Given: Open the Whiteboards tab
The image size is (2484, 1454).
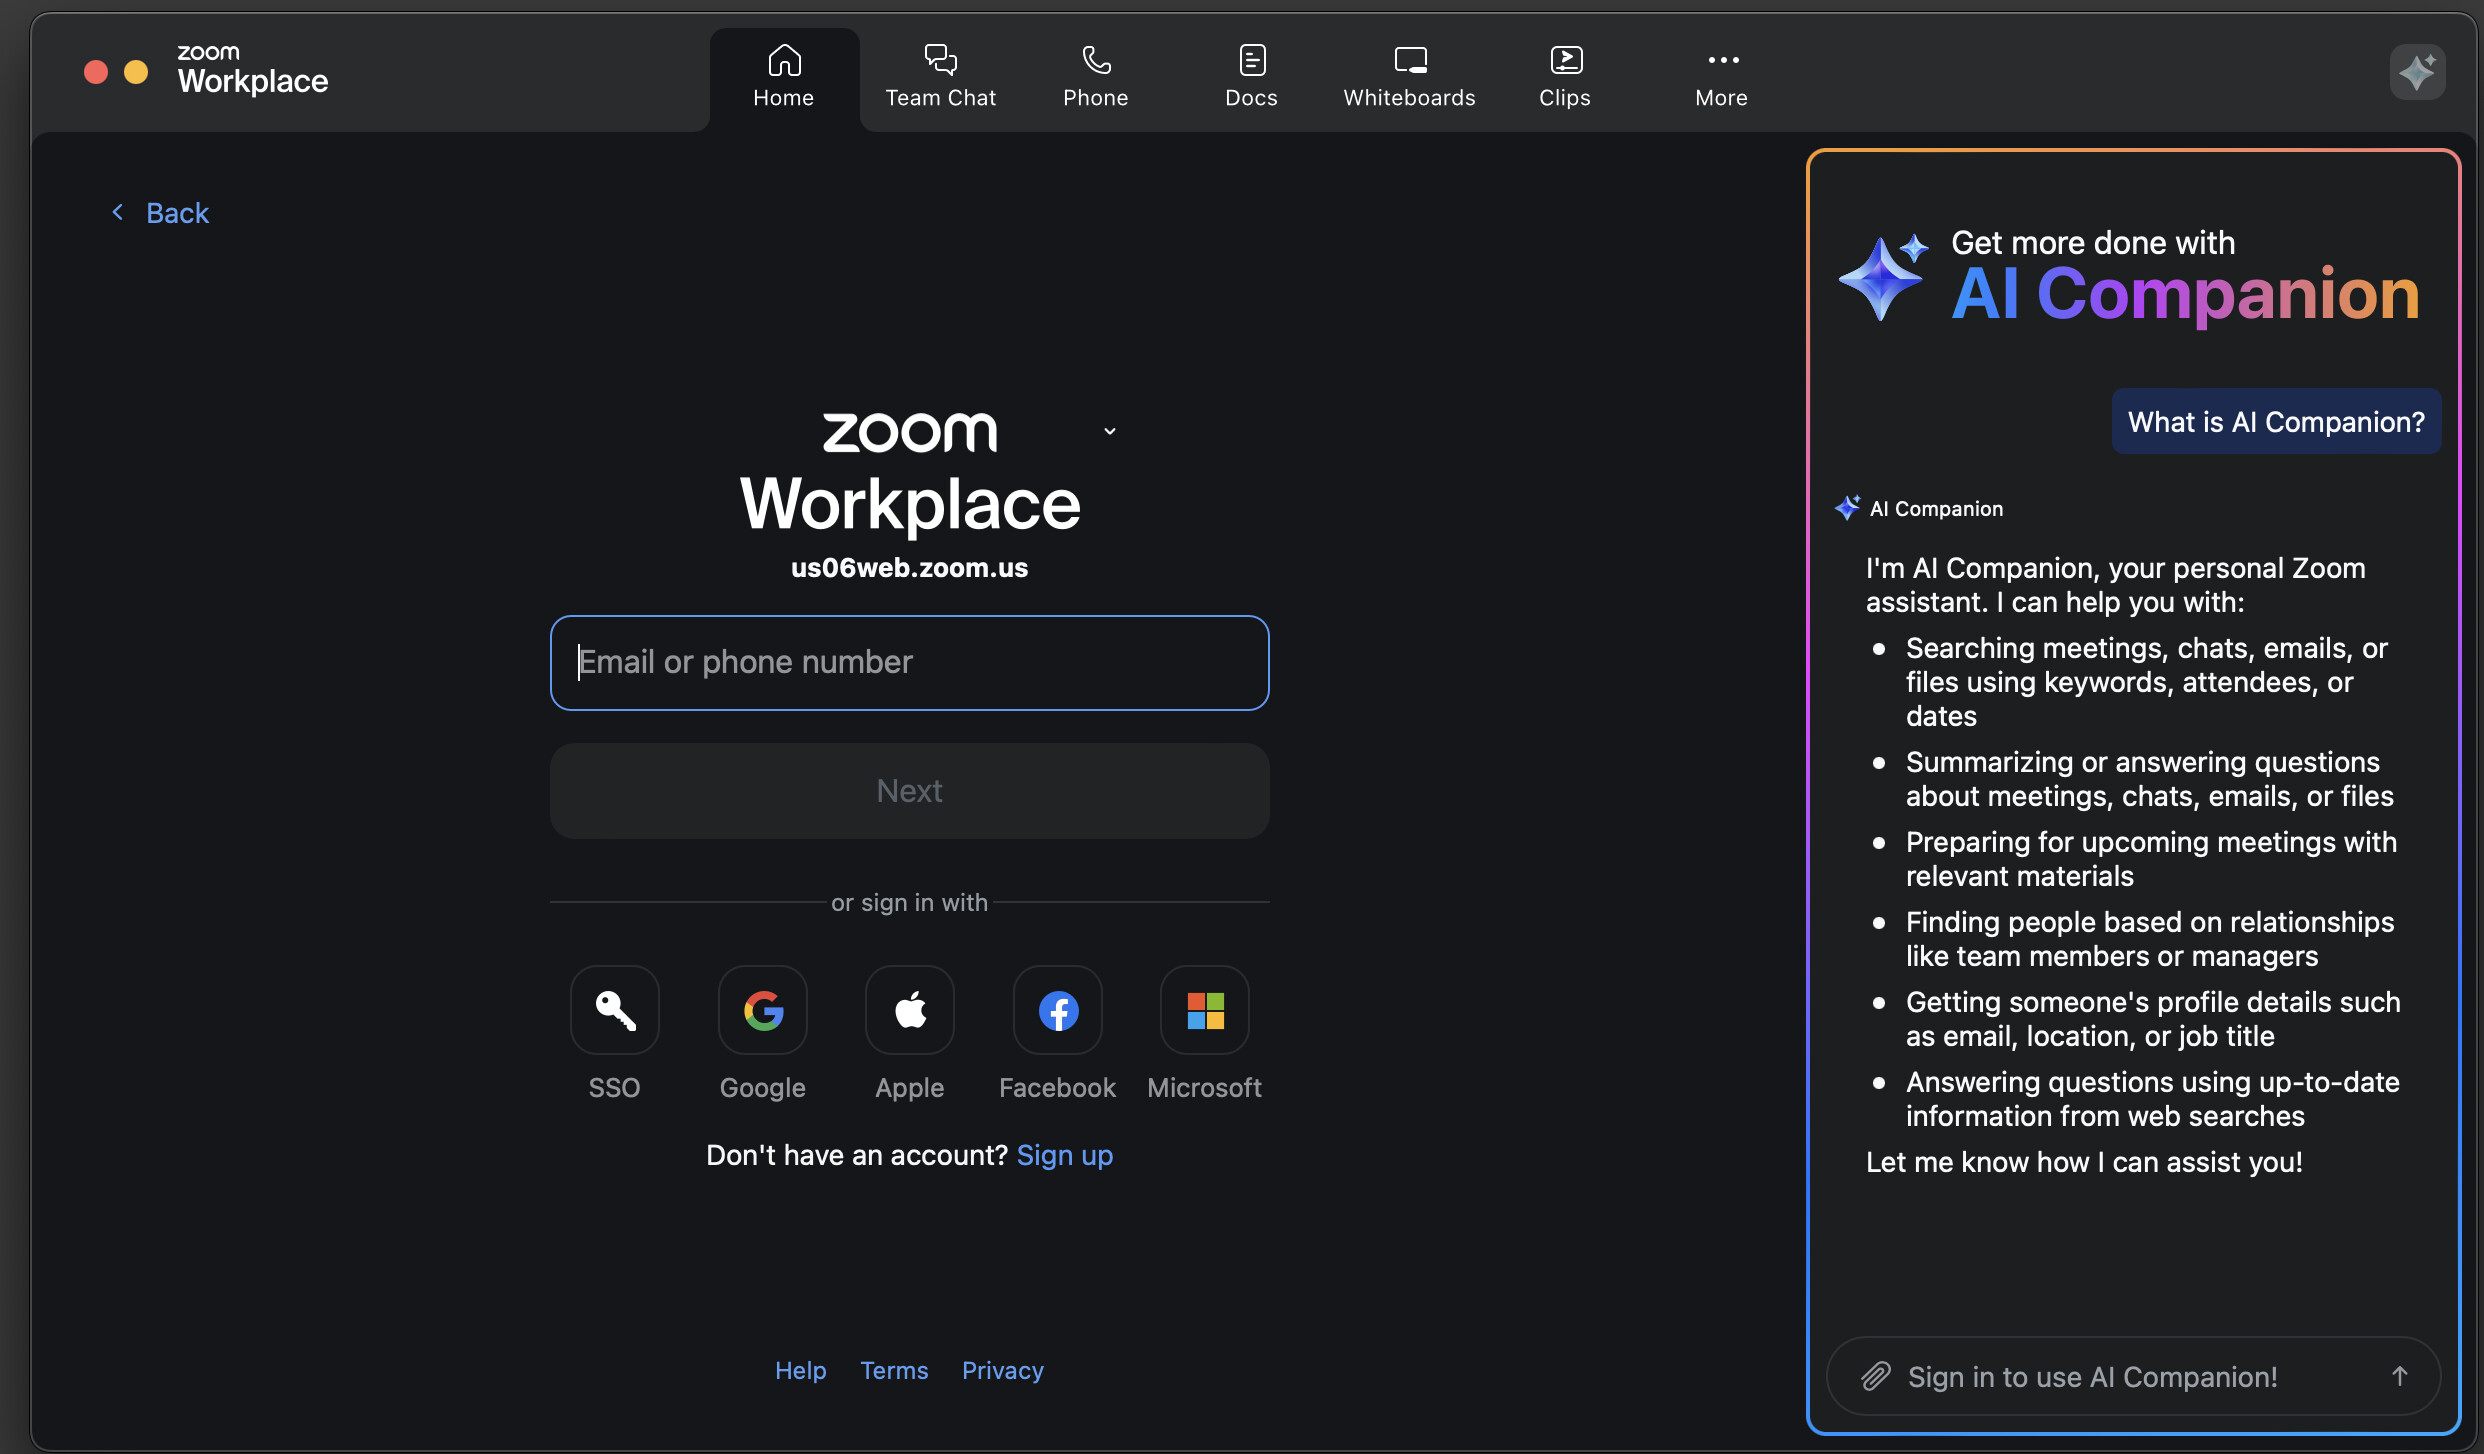Looking at the screenshot, I should coord(1409,76).
